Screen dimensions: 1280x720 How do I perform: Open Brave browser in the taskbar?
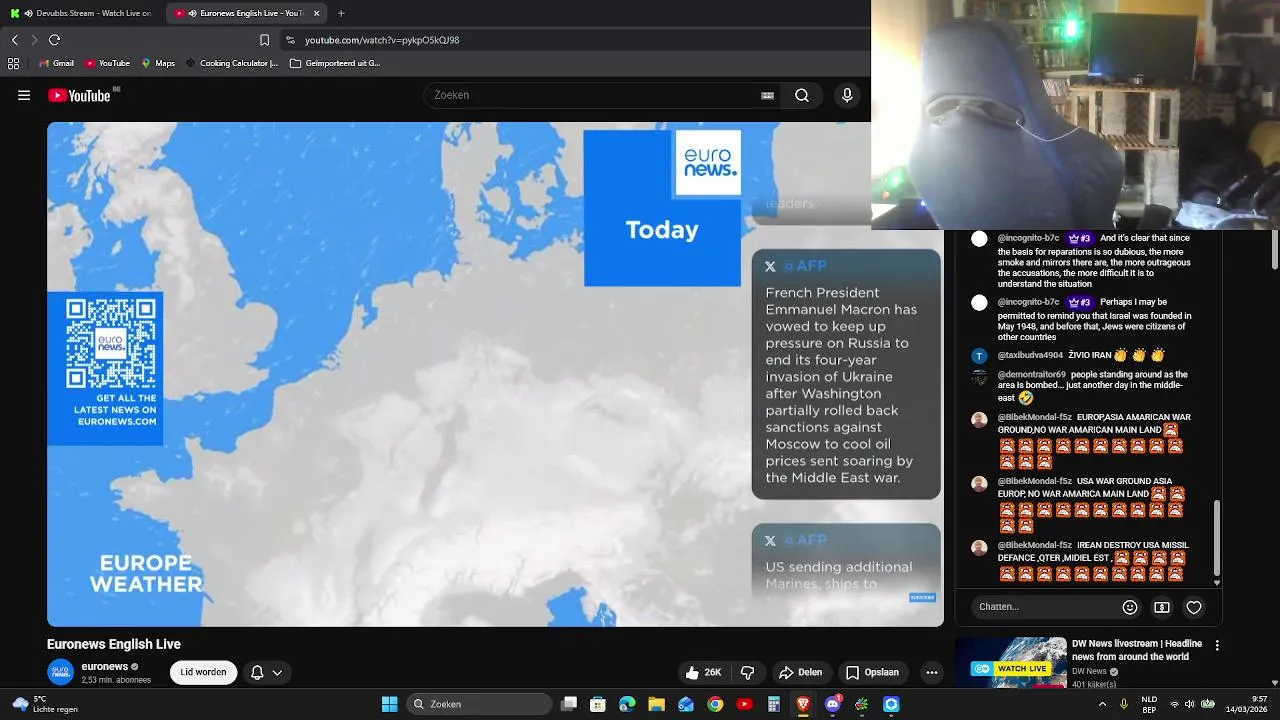coord(802,704)
